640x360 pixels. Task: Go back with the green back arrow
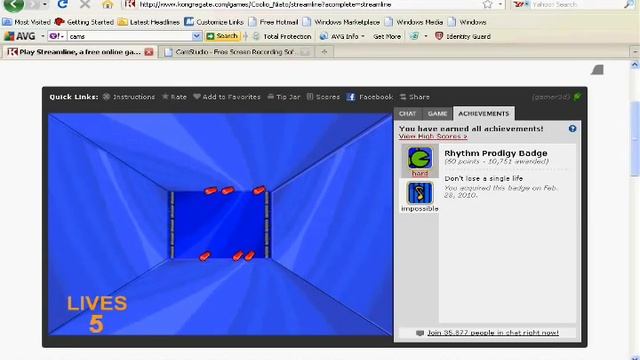[13, 5]
